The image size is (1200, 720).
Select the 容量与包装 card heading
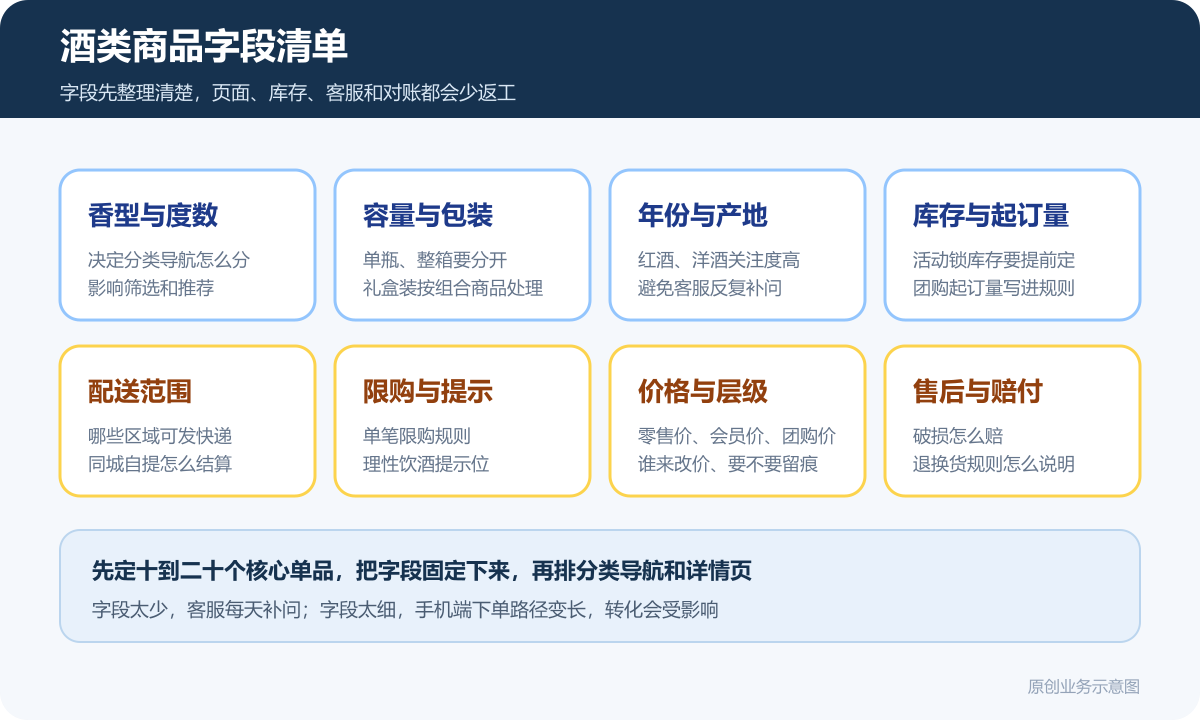tap(428, 215)
